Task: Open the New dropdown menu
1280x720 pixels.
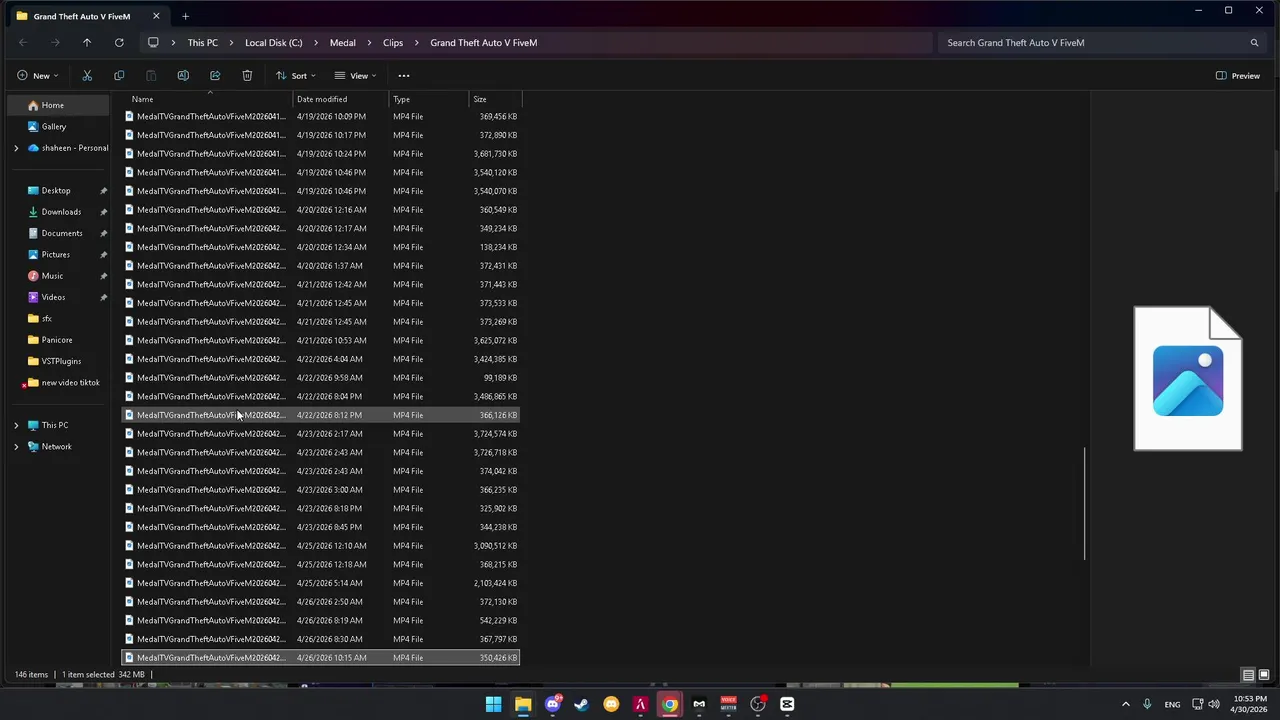Action: click(37, 75)
